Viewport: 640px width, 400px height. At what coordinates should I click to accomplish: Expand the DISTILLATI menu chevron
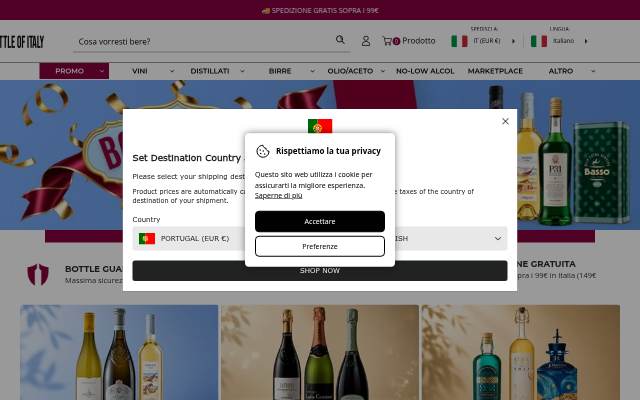coord(242,71)
